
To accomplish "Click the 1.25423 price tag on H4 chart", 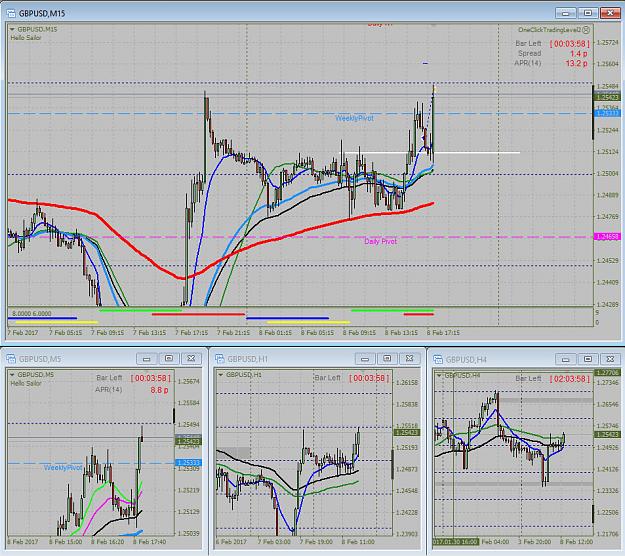I will [607, 434].
